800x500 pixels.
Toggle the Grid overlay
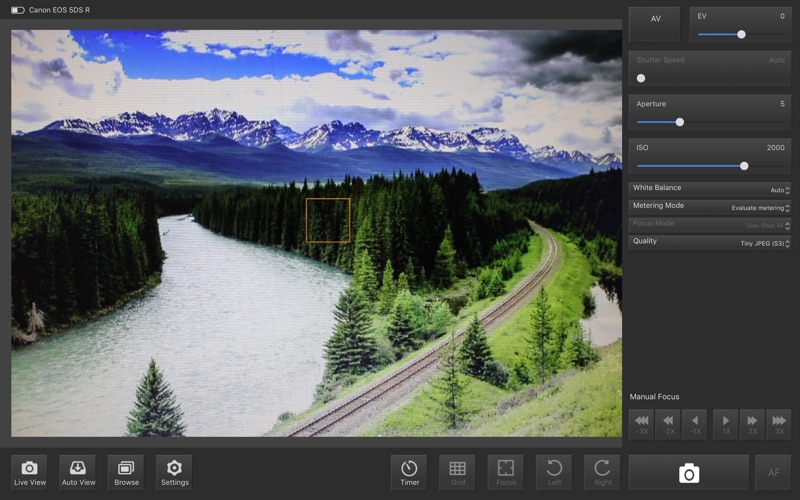point(458,473)
